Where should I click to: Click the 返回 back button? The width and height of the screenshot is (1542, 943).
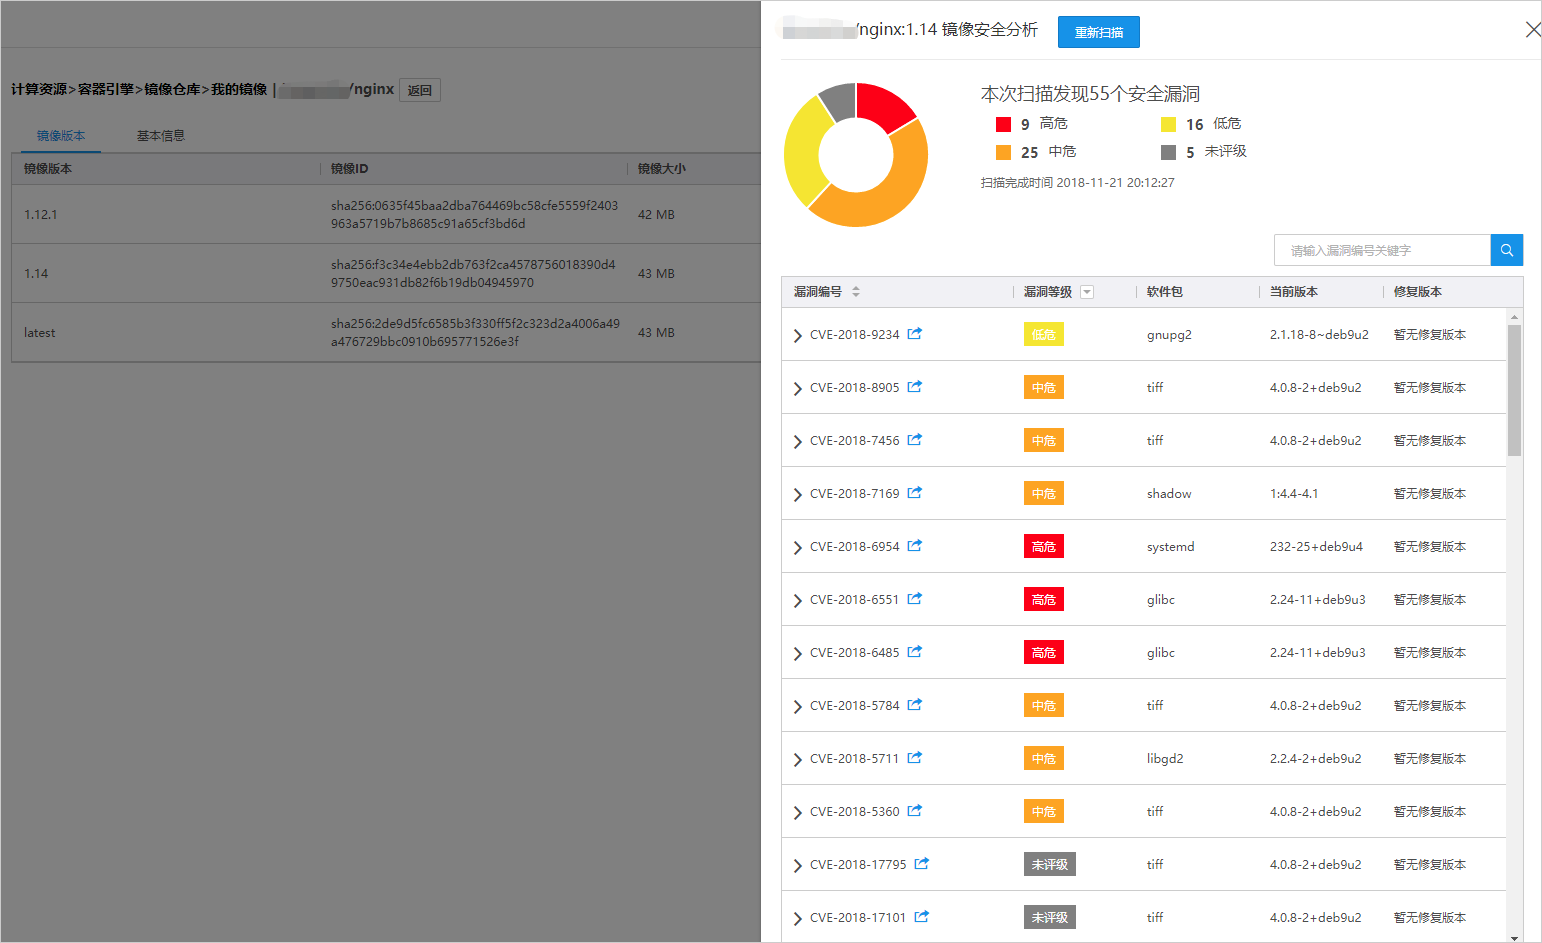[420, 90]
